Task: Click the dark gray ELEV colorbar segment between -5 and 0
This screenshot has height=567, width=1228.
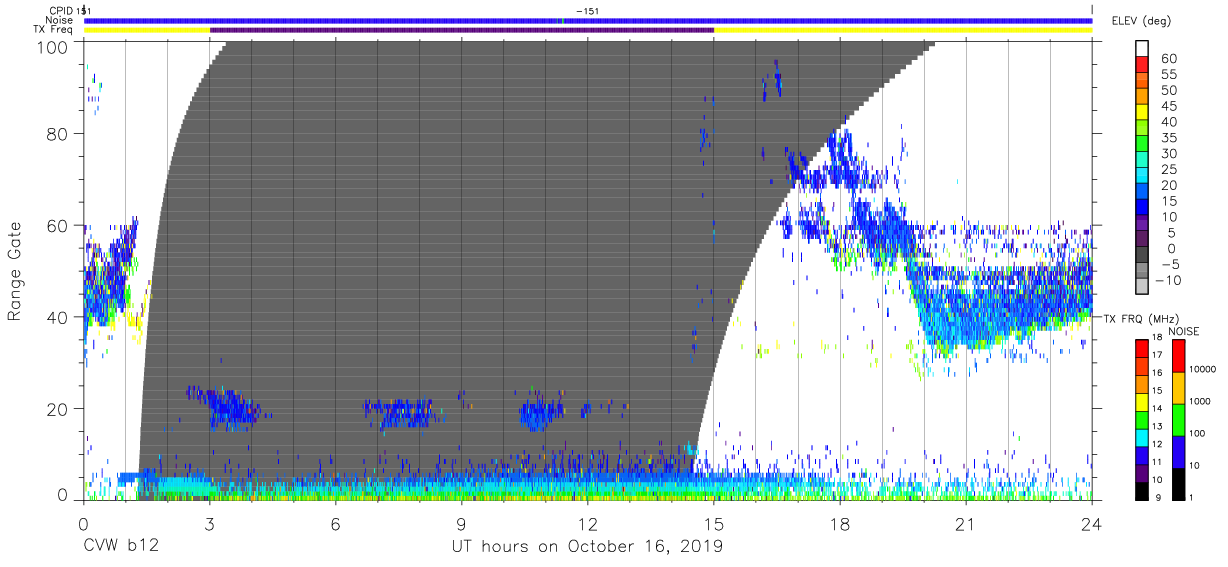Action: [x=1143, y=256]
